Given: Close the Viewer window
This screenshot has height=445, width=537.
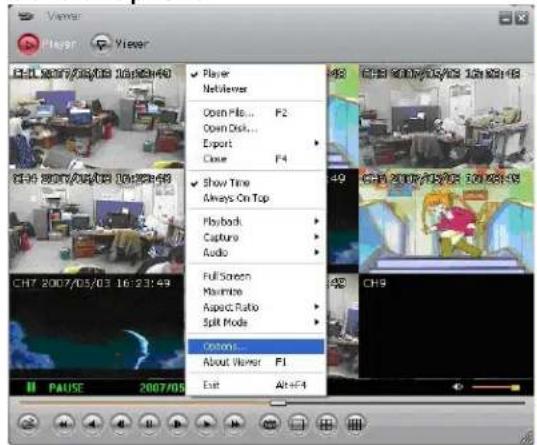Looking at the screenshot, I should [x=522, y=17].
